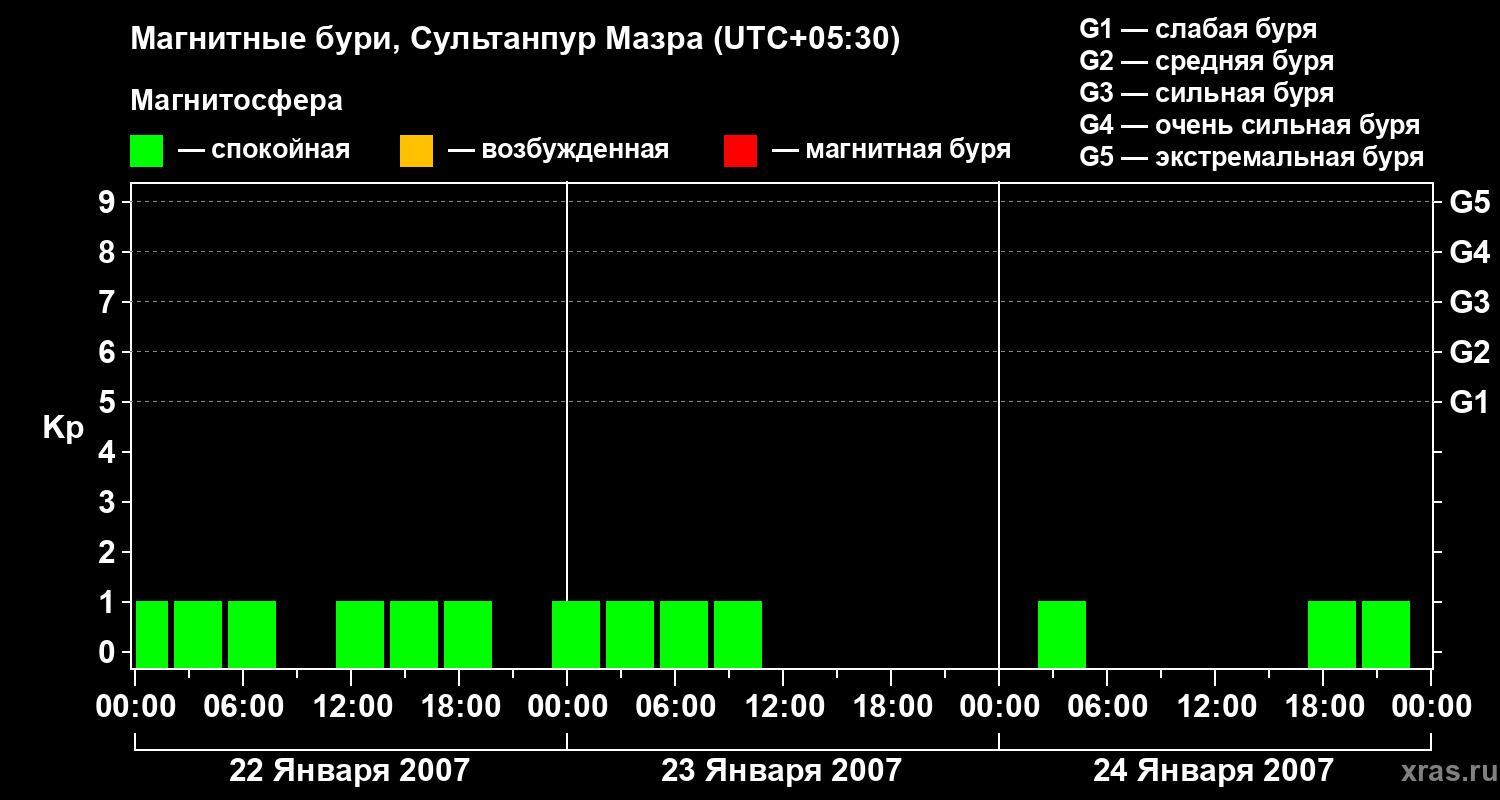Click the Kp axis value '3'
The image size is (1500, 800).
(109, 503)
